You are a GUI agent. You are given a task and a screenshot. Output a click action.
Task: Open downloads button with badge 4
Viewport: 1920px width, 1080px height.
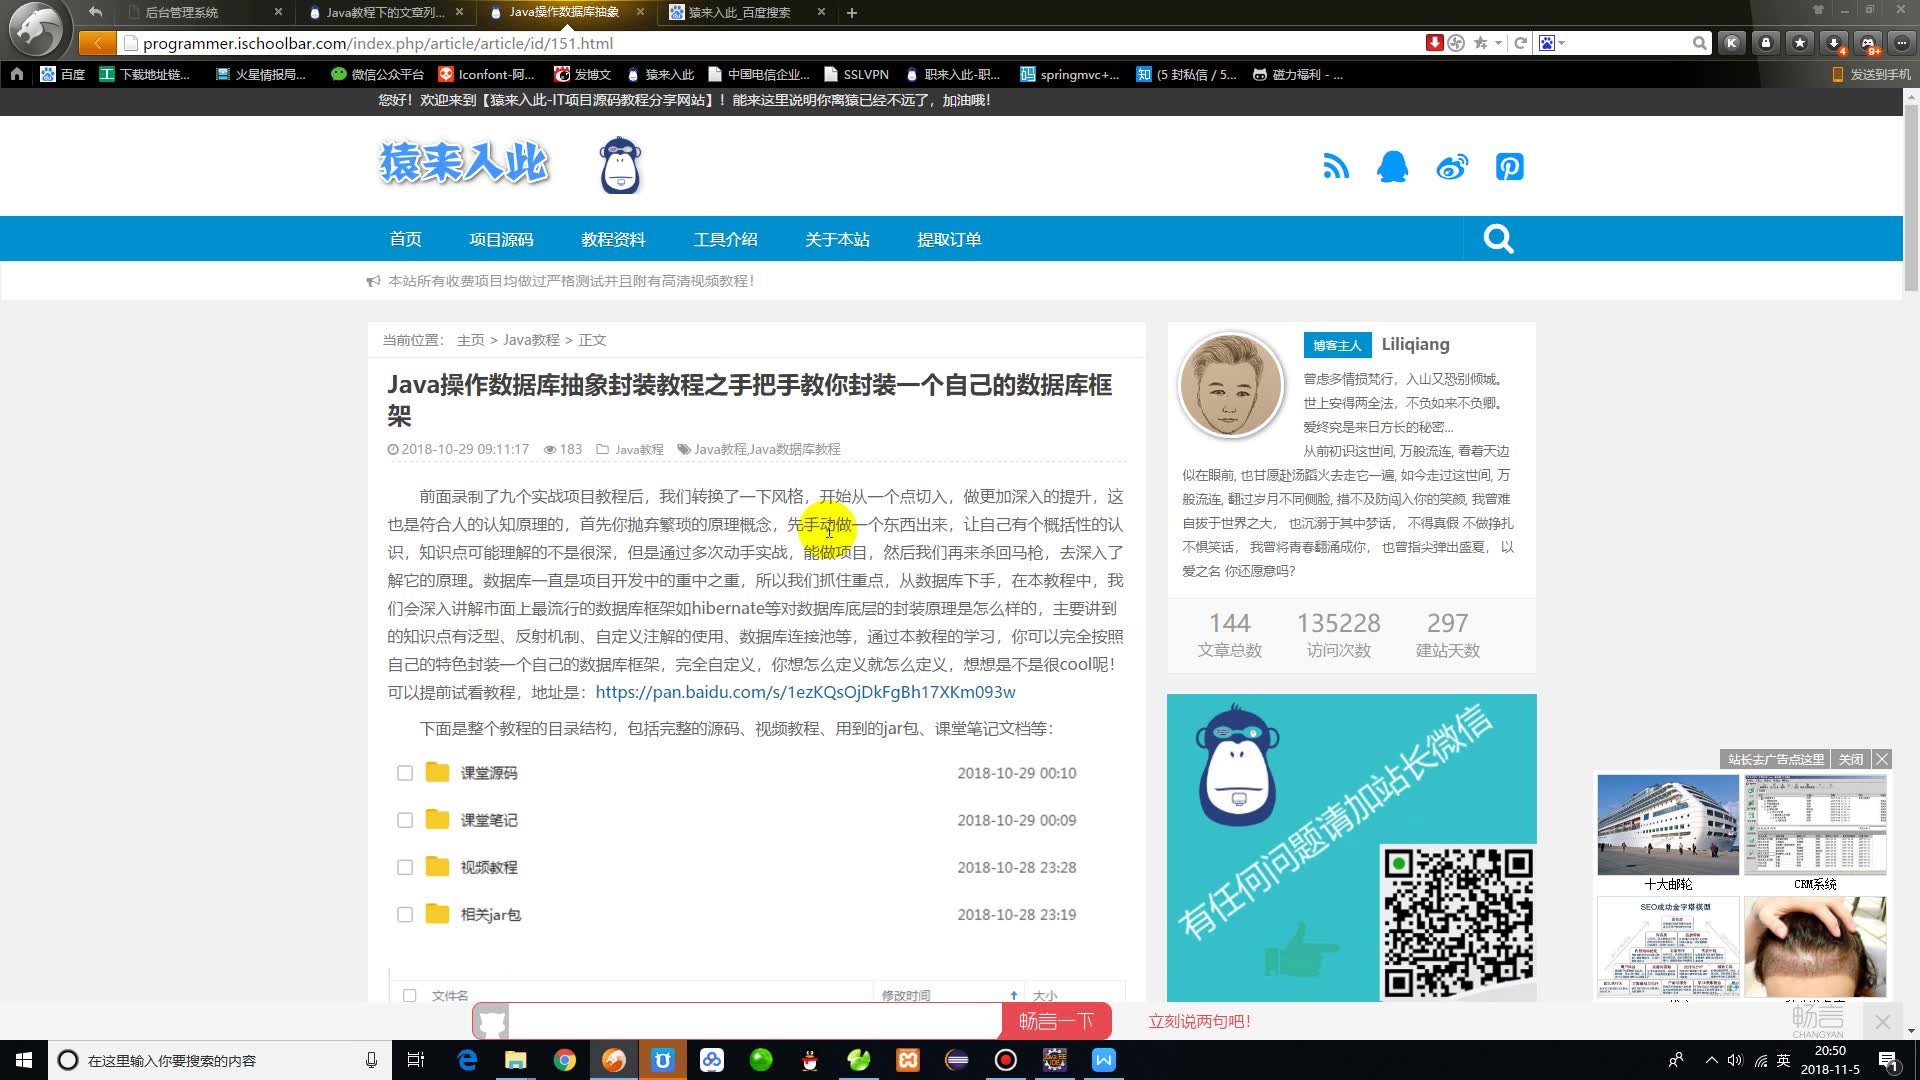(1834, 43)
